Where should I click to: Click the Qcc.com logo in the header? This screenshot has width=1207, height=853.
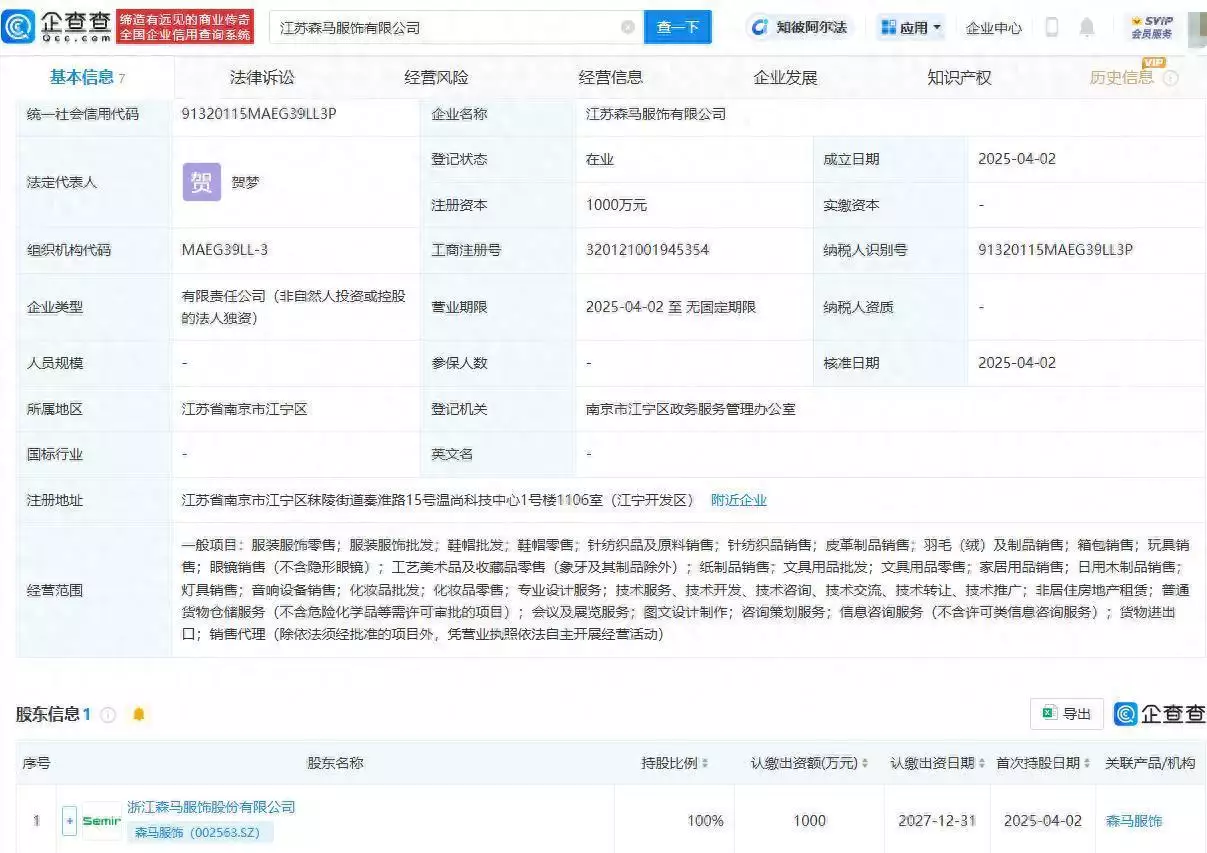(57, 27)
